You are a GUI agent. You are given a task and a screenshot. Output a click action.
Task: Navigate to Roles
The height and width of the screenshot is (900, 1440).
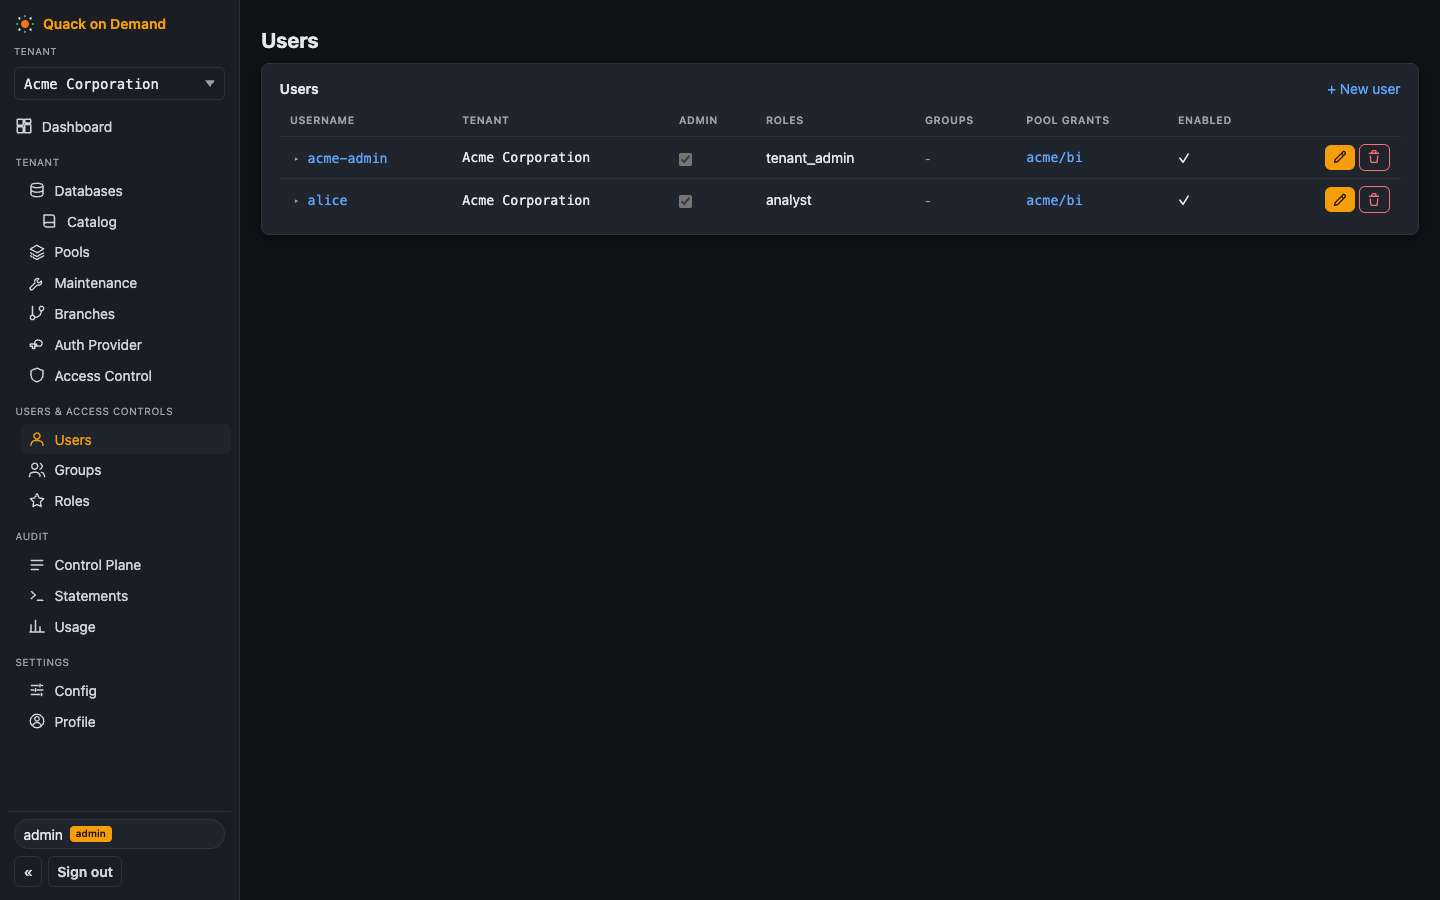(x=126, y=500)
